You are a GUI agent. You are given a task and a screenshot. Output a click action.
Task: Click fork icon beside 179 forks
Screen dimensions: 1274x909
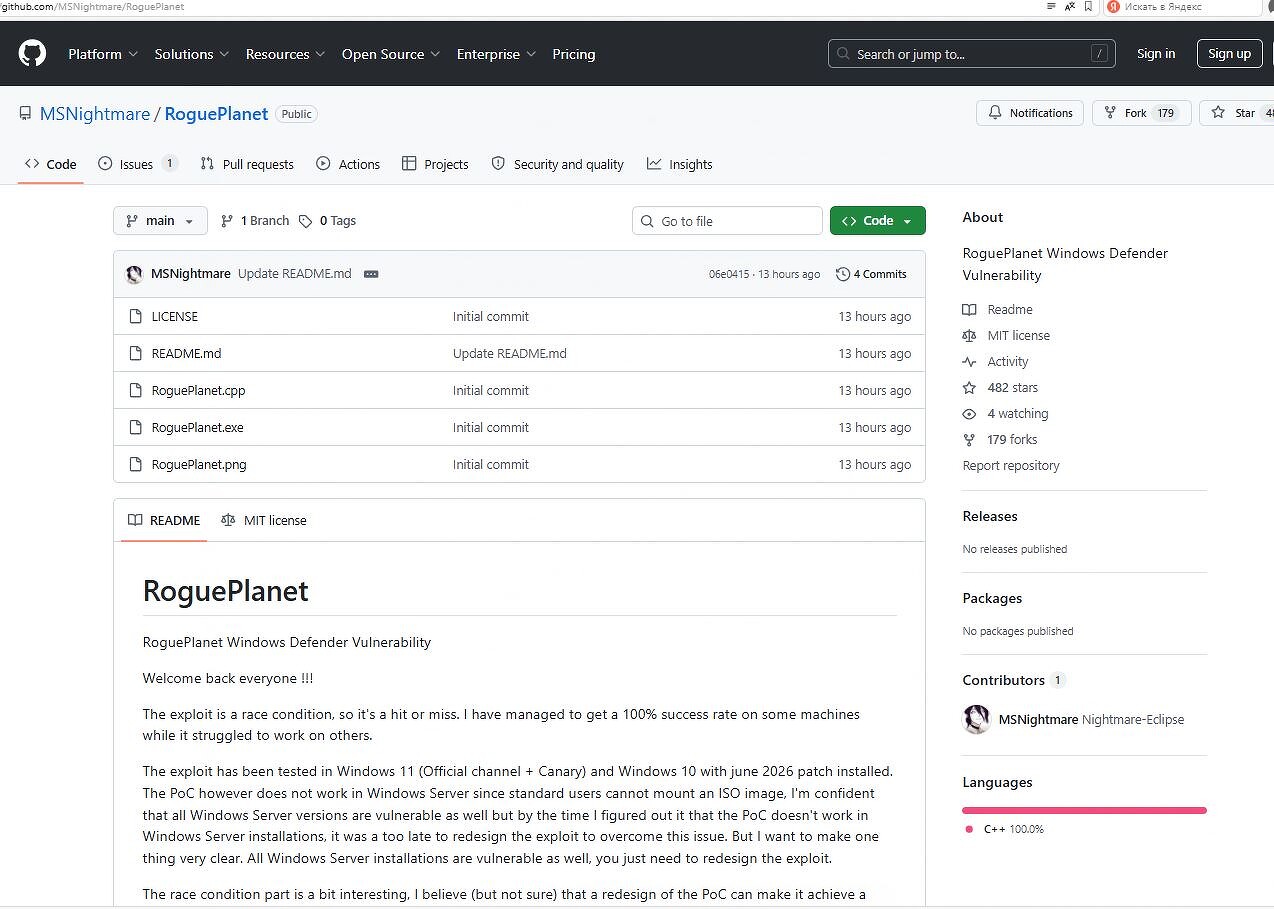coord(969,440)
